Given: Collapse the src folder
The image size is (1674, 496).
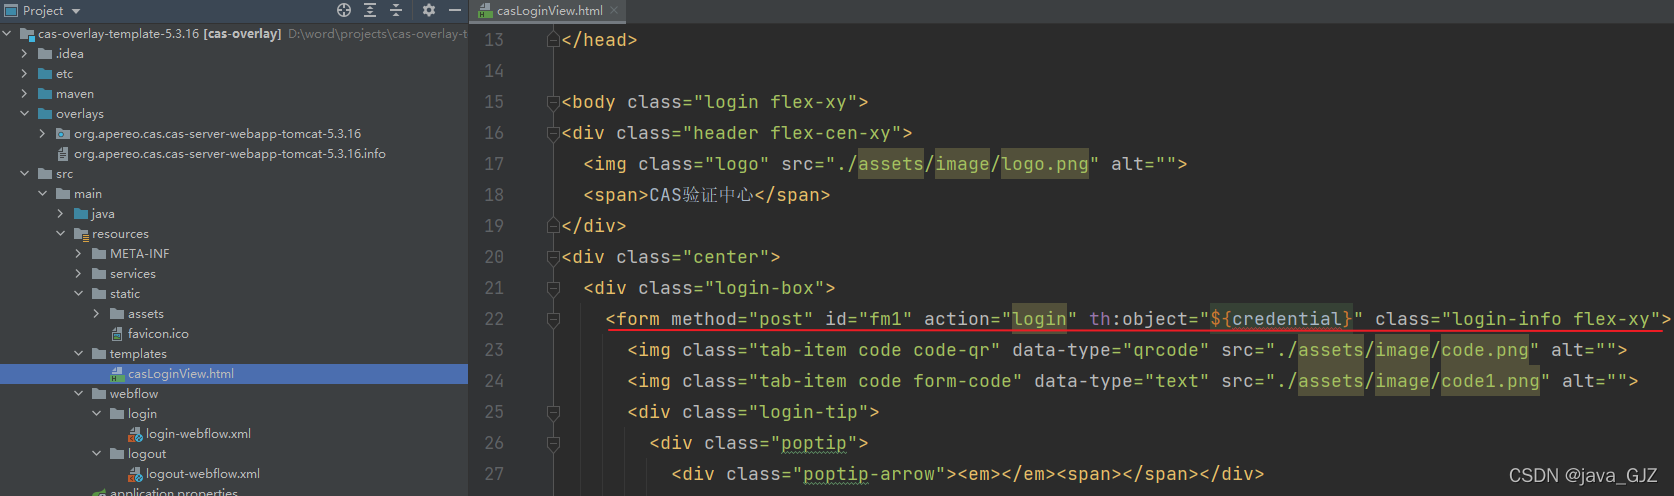Looking at the screenshot, I should [x=25, y=174].
